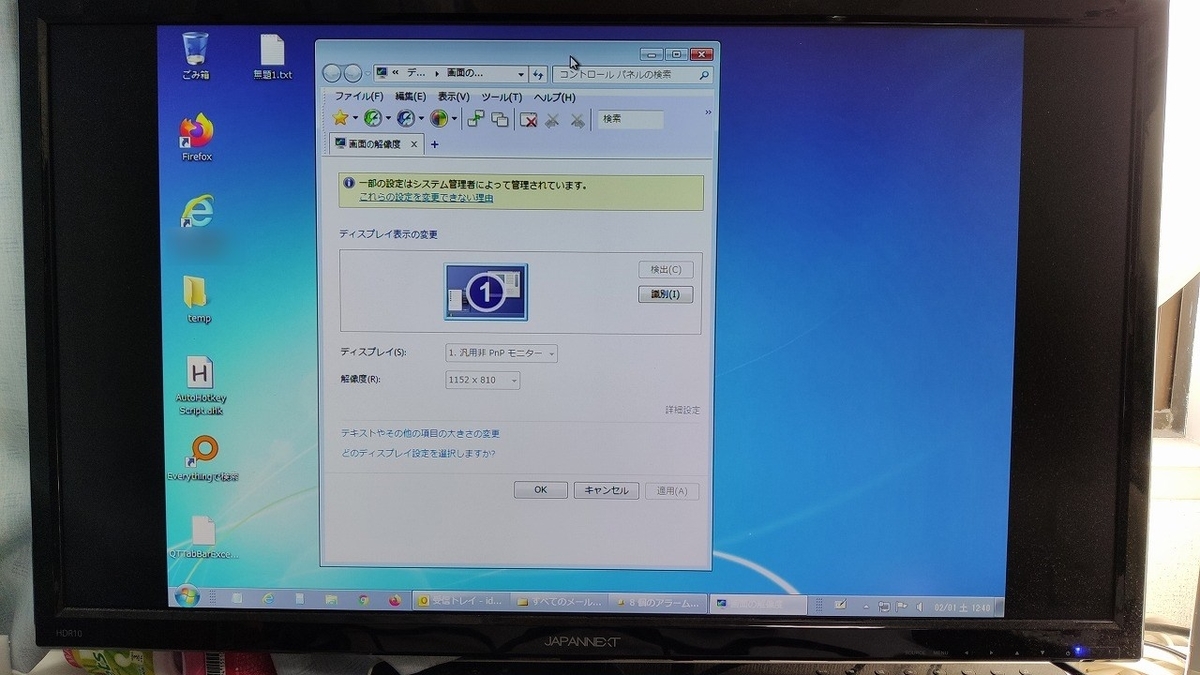Image resolution: width=1200 pixels, height=675 pixels.
Task: Open the star favorites dropdown arrow
Action: coord(355,119)
